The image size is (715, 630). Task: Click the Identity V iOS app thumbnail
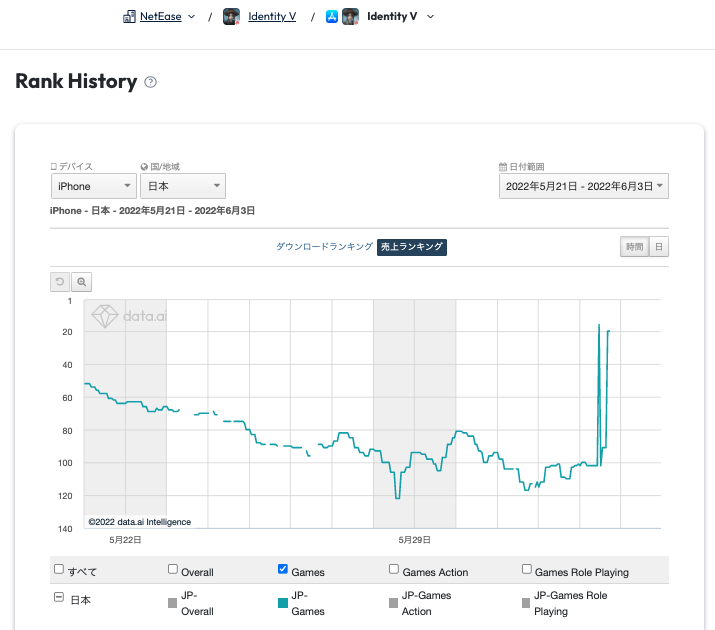[x=350, y=16]
